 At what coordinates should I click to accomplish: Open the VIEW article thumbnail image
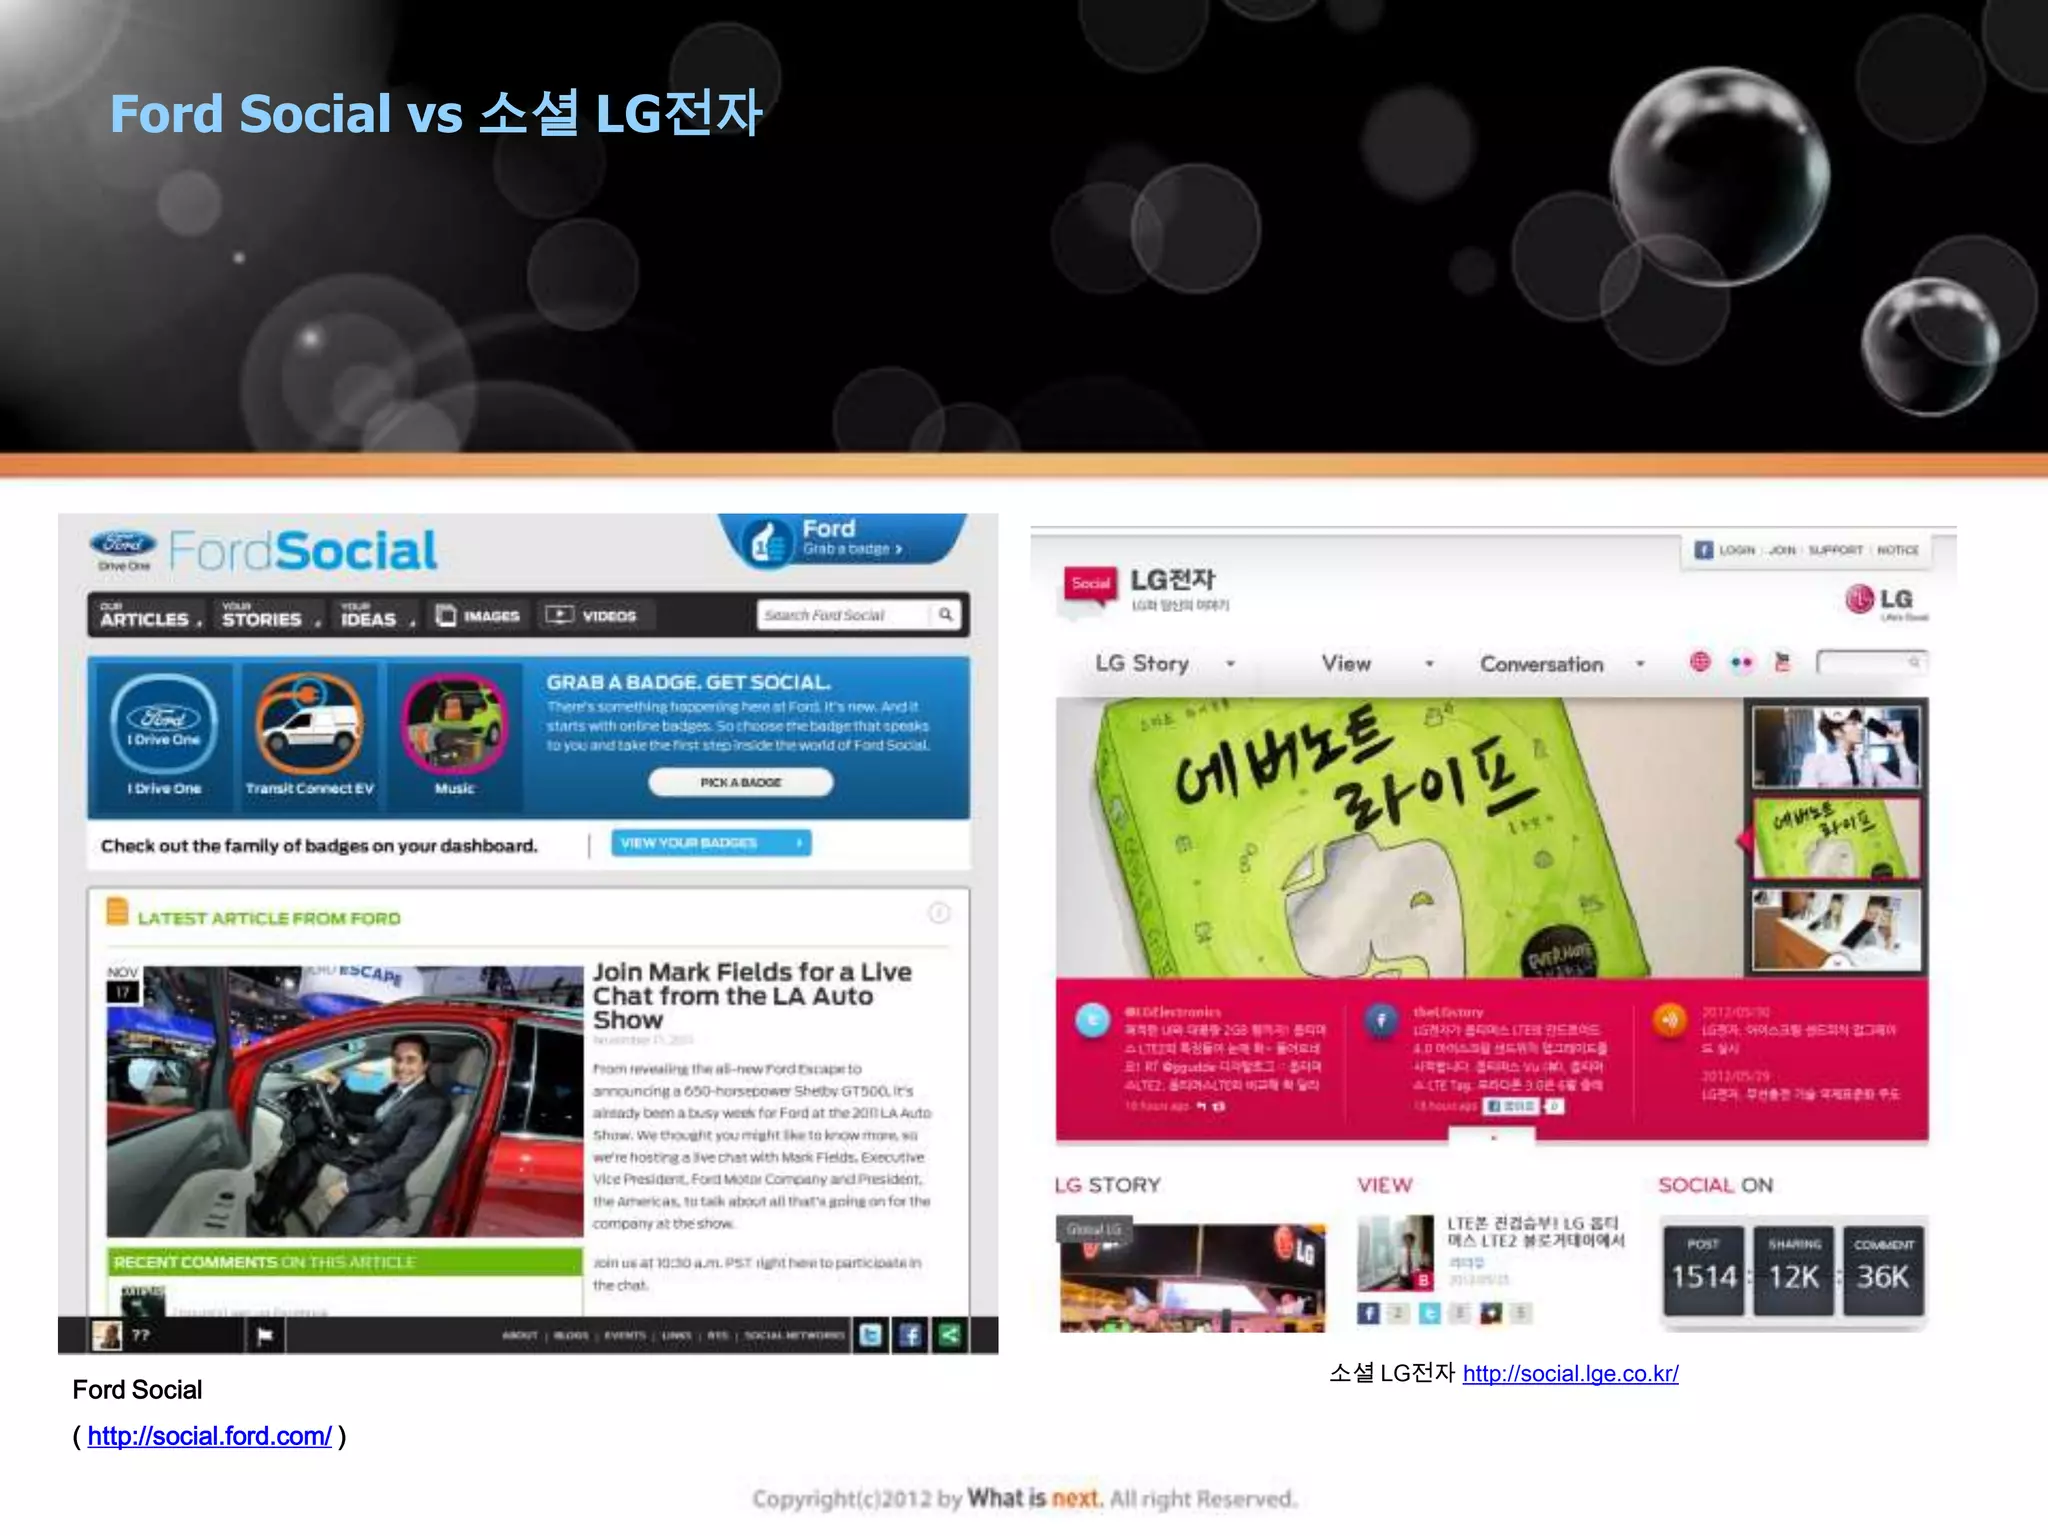pyautogui.click(x=1396, y=1253)
